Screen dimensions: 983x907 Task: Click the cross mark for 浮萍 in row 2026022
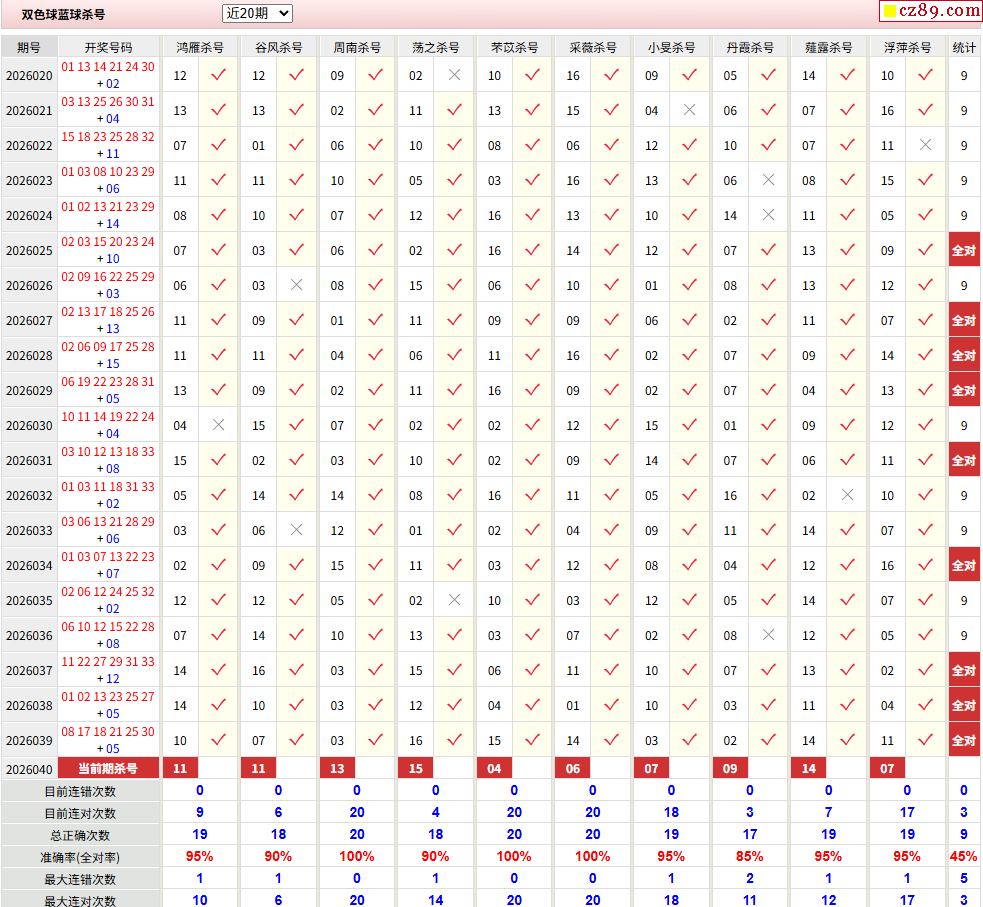[x=925, y=145]
